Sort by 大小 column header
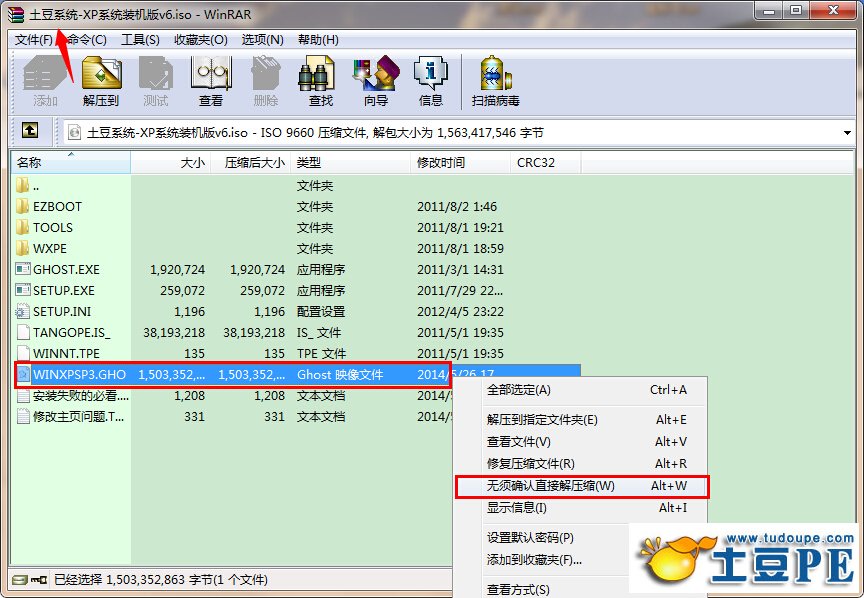 click(170, 163)
